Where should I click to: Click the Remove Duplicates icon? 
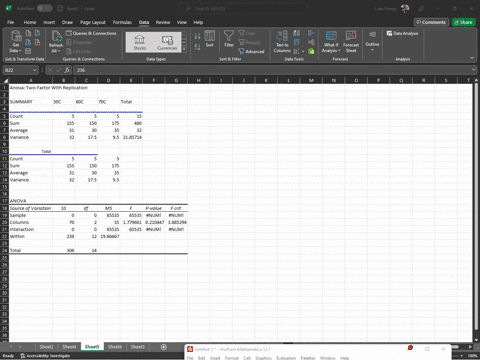click(x=297, y=42)
